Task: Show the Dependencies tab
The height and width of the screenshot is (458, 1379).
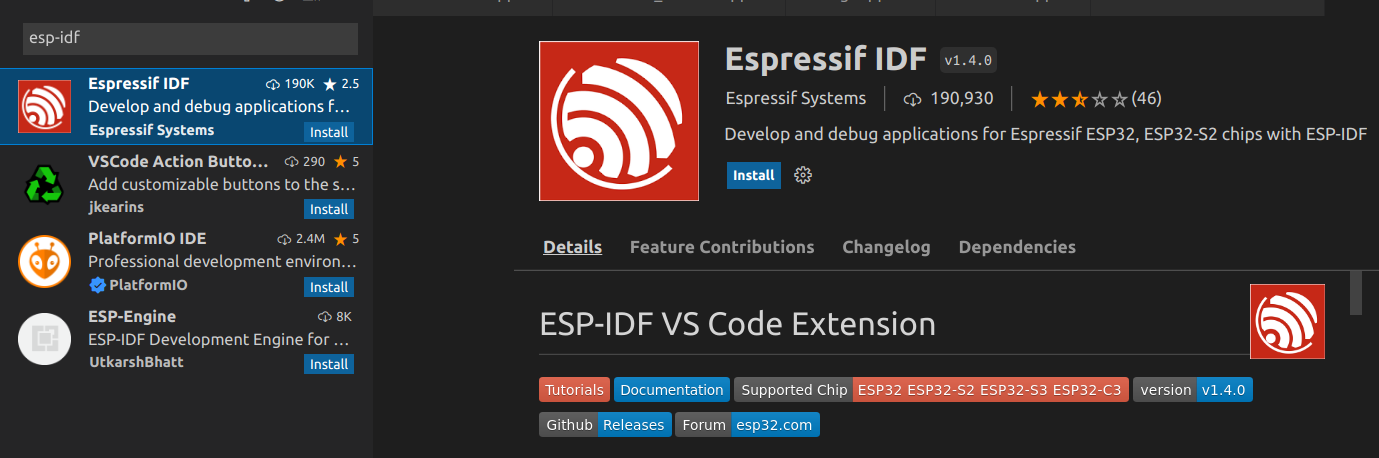Action: coord(1016,247)
